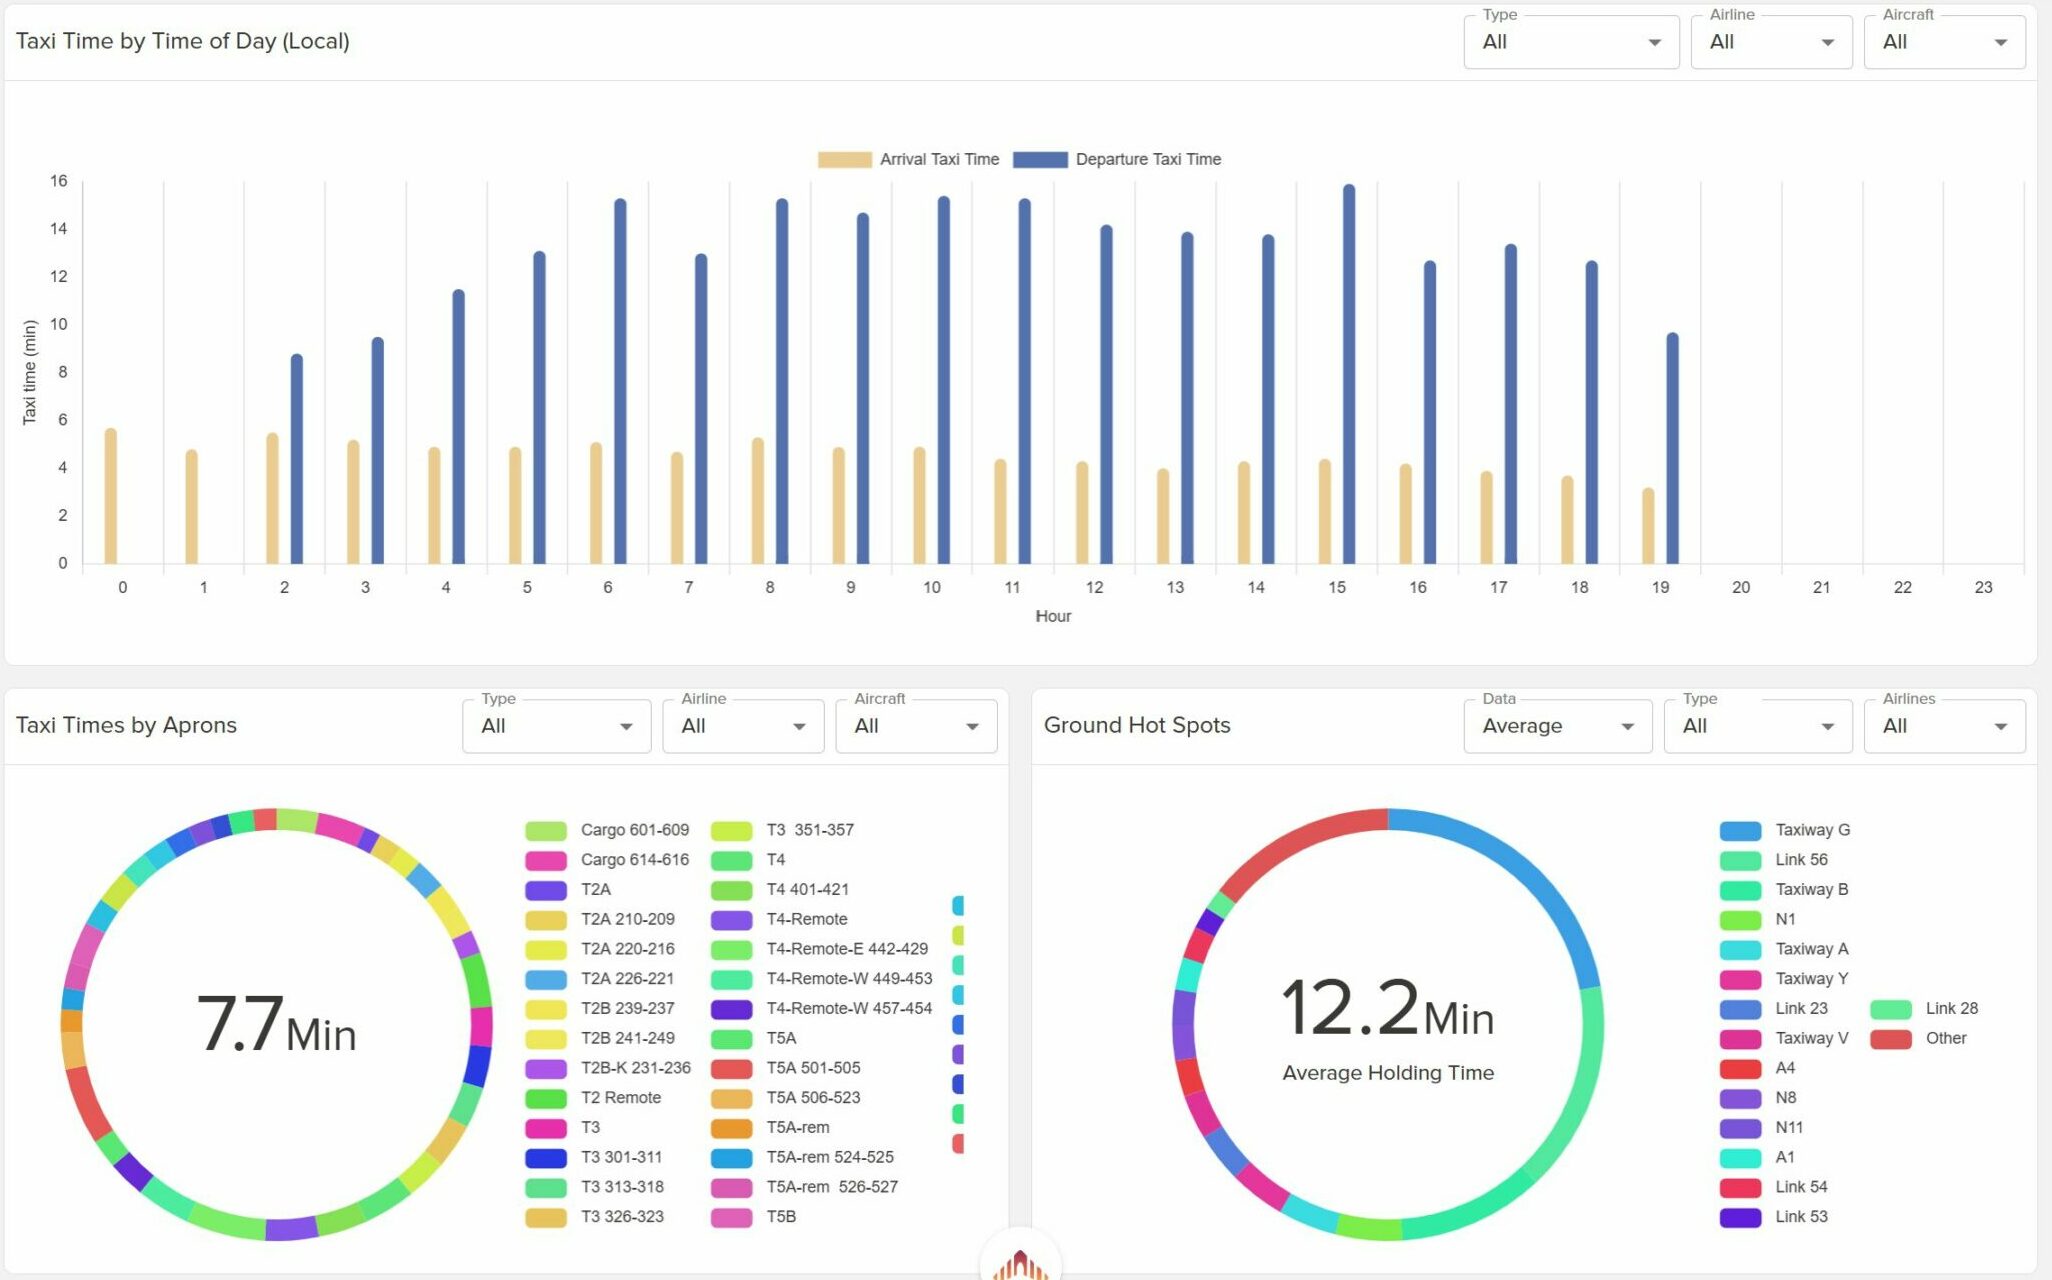This screenshot has width=2052, height=1280.
Task: Toggle Cargo 614-616 legend entry
Action: (x=607, y=860)
